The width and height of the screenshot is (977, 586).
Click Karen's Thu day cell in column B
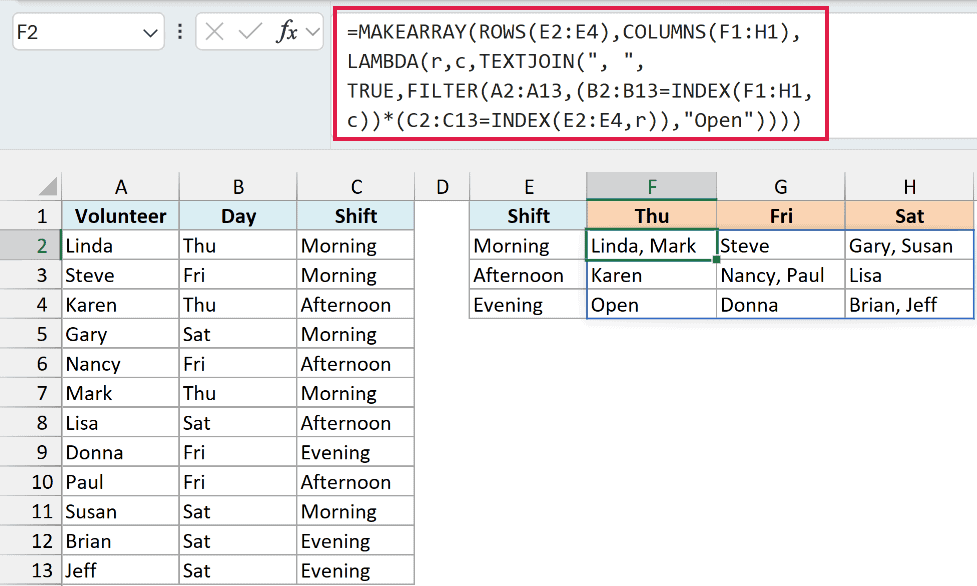click(x=238, y=304)
